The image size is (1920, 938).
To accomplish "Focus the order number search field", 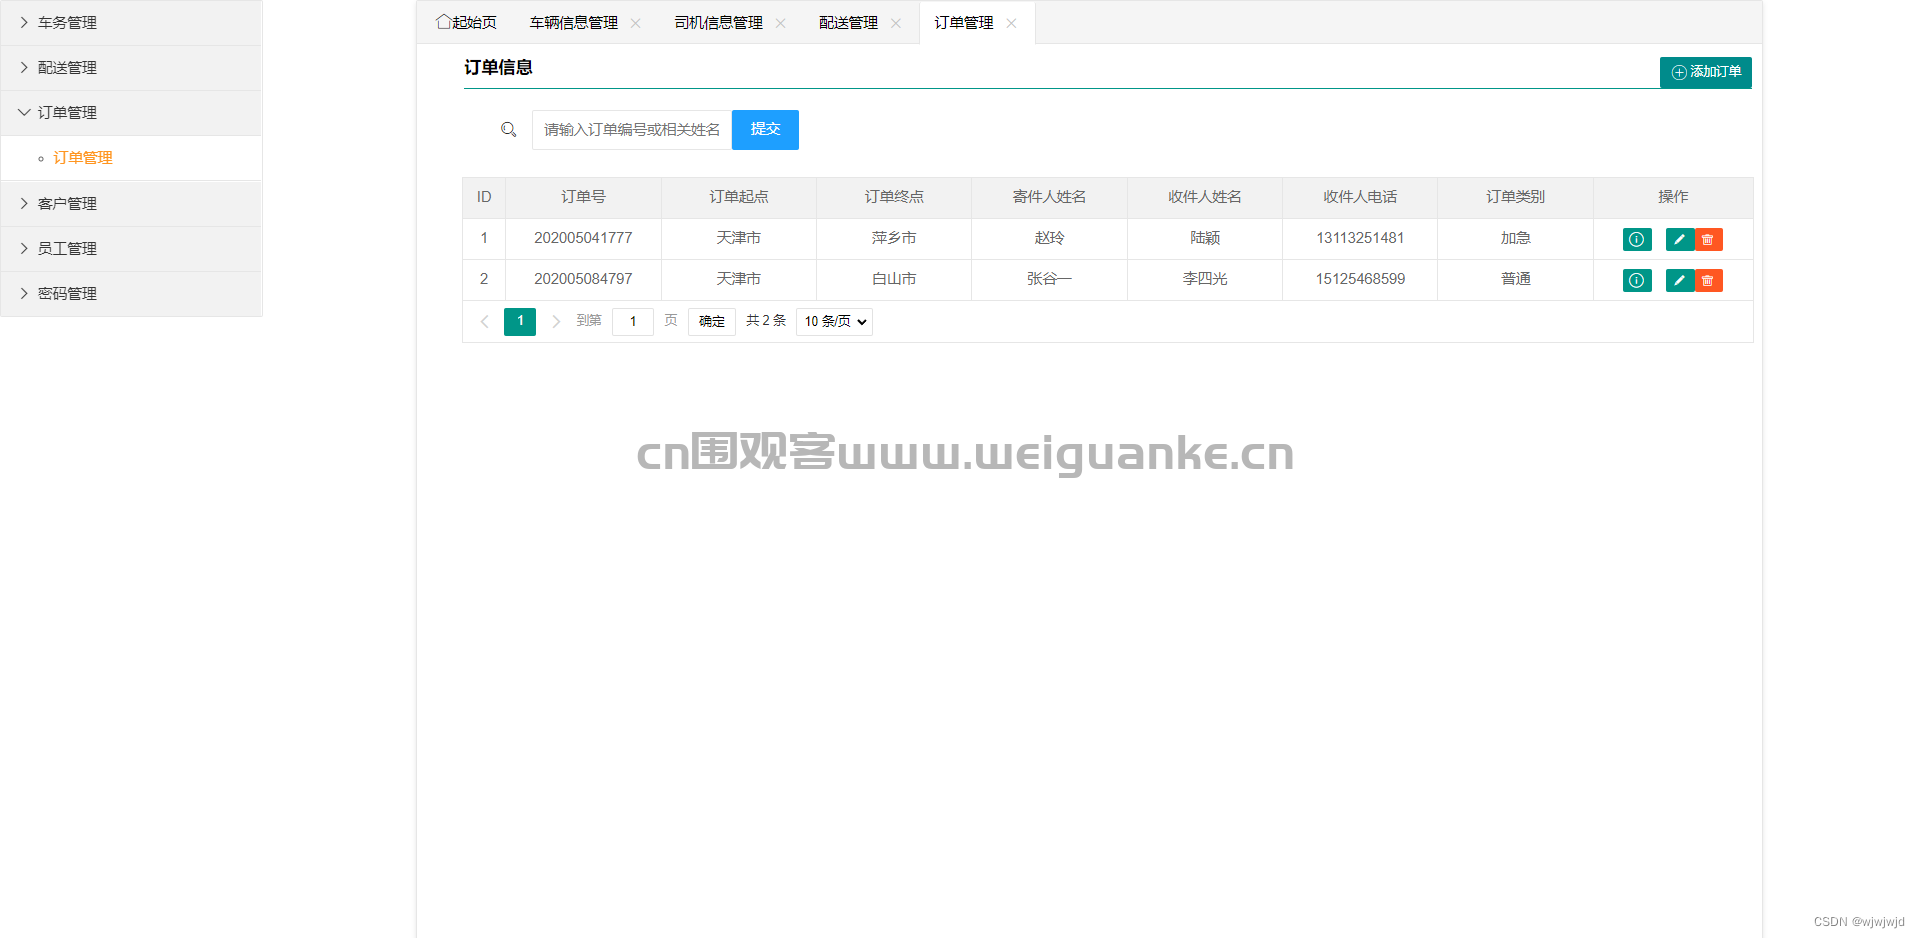I will coord(632,130).
